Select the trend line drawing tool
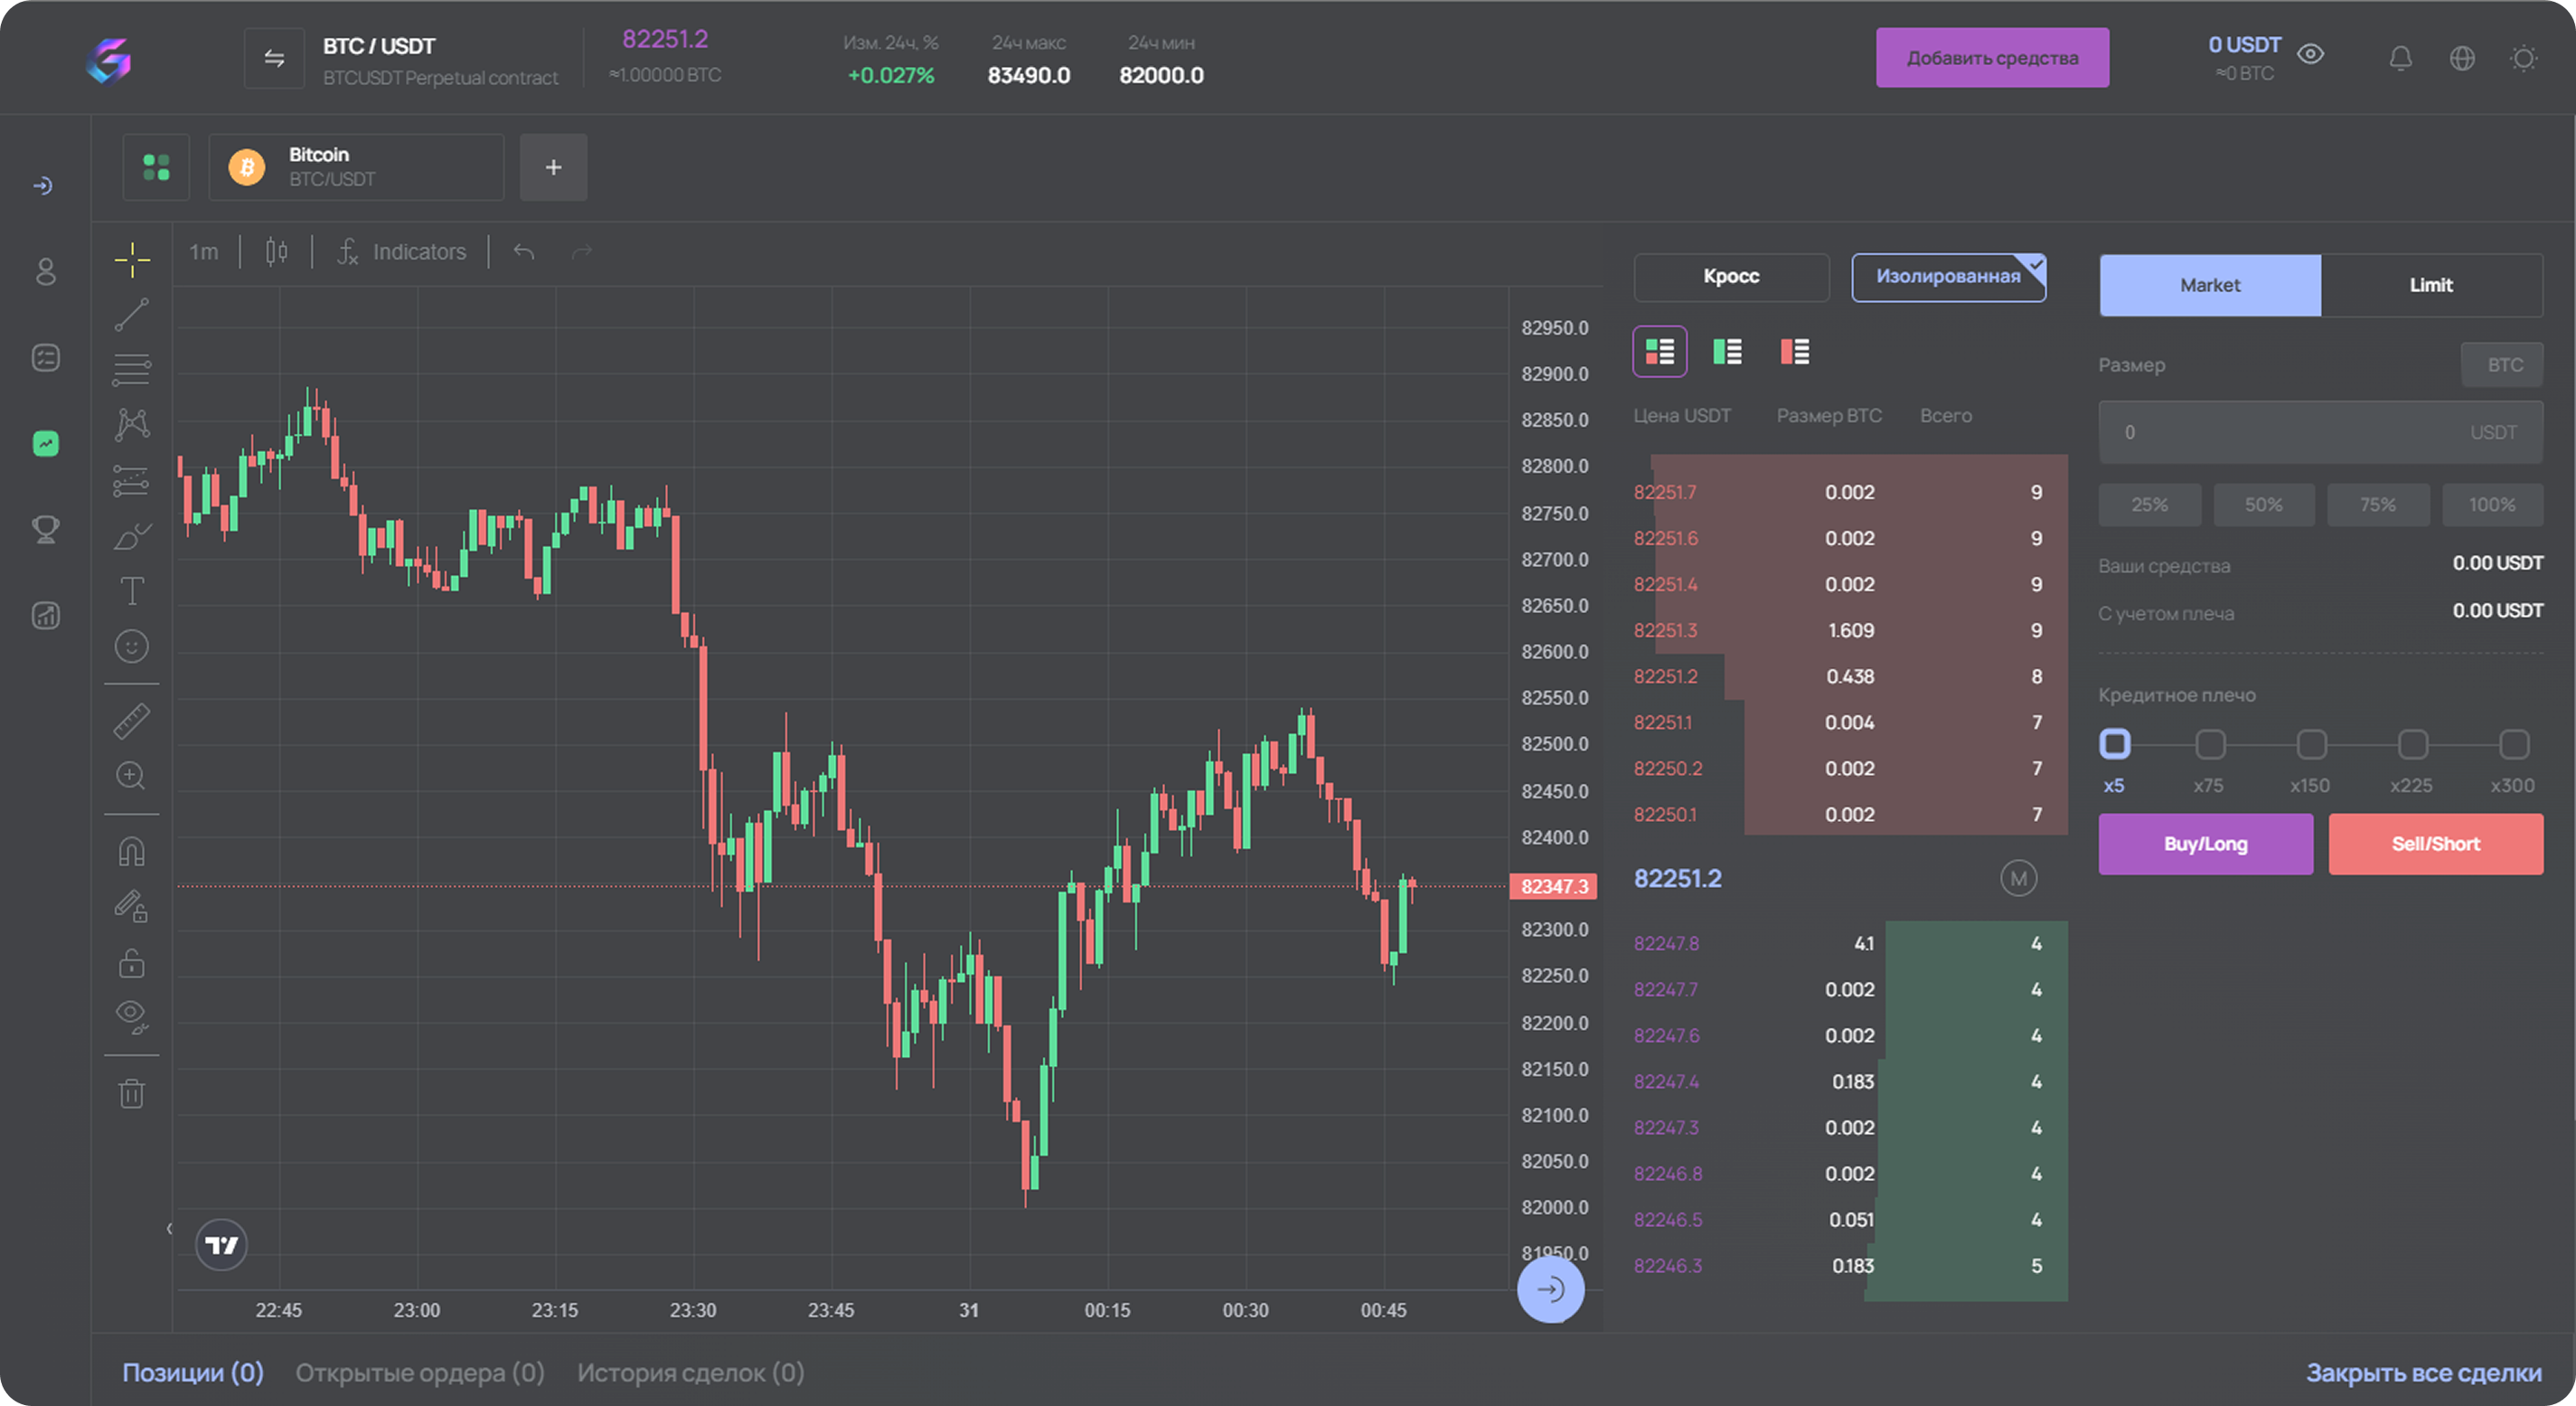 click(x=132, y=314)
